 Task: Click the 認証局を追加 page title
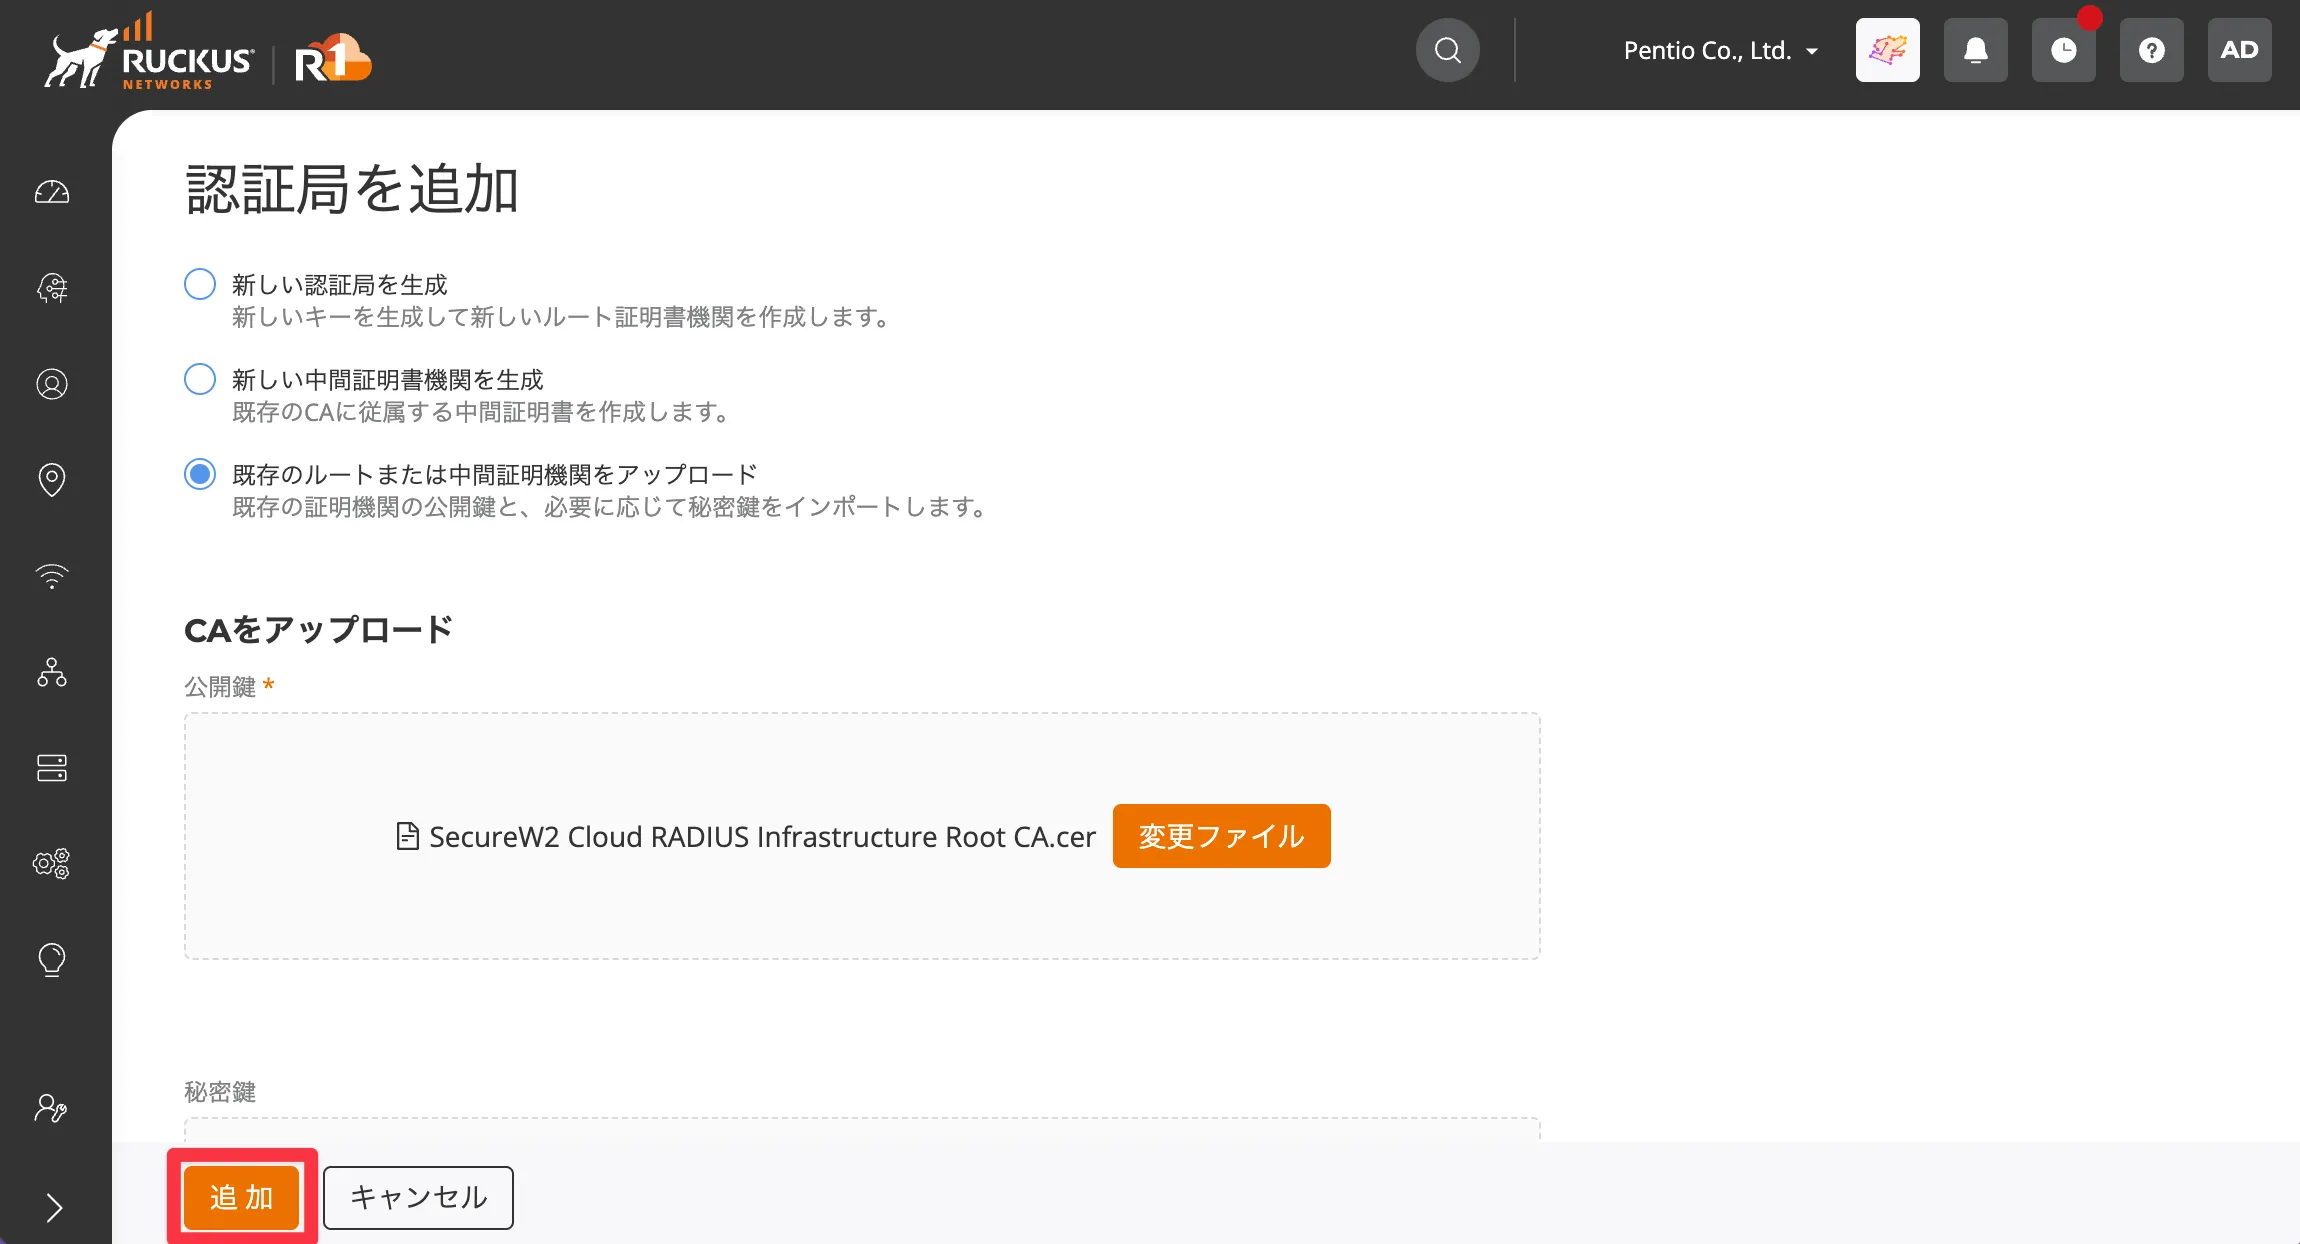click(352, 189)
